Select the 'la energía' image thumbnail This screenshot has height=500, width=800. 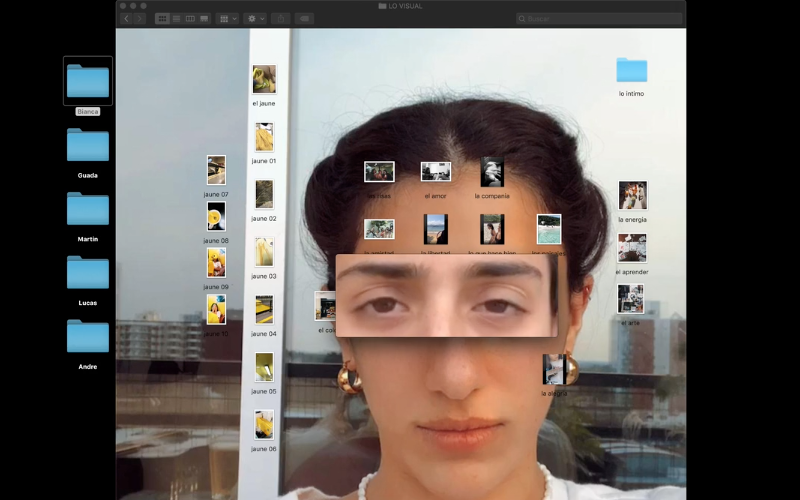(632, 195)
